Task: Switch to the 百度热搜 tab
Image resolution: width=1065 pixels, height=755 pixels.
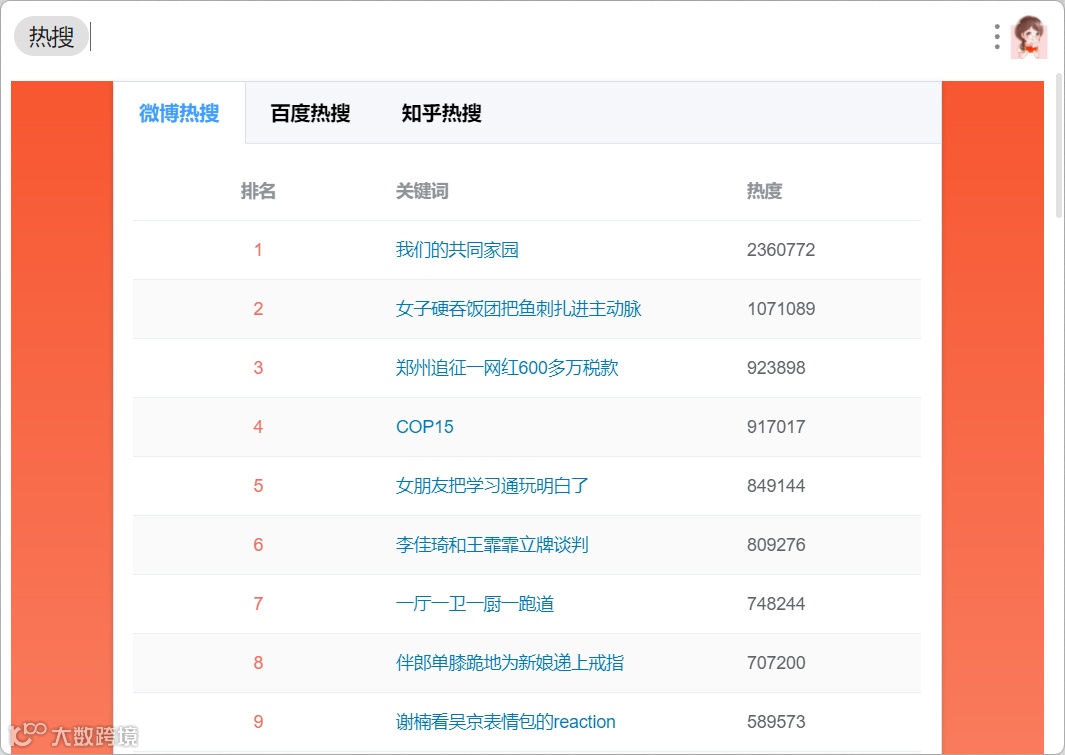Action: click(x=310, y=113)
